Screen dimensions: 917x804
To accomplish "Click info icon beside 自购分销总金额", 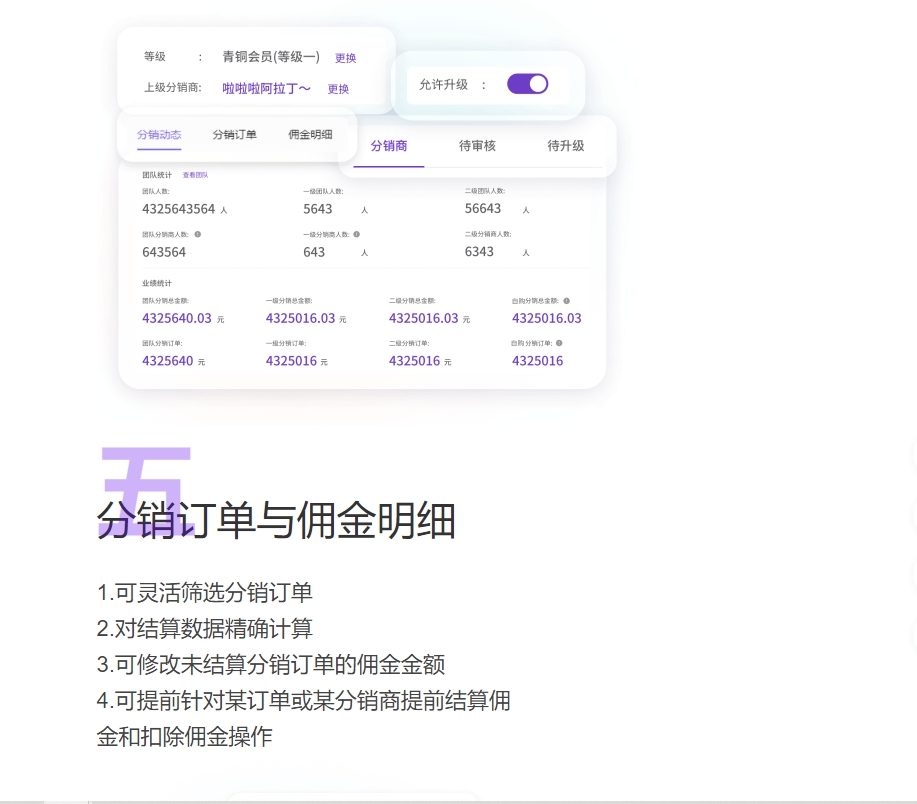I will point(567,301).
